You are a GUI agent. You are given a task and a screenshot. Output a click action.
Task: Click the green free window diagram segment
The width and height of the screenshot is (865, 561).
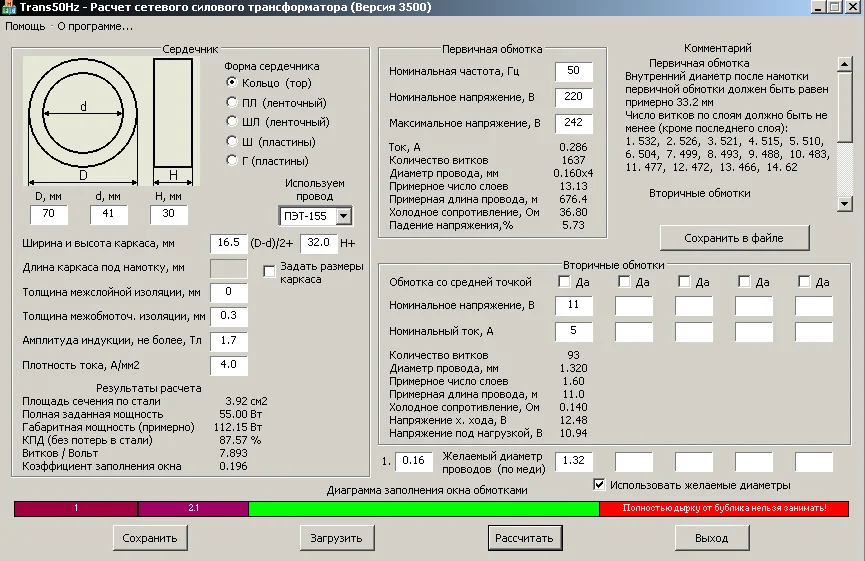(x=423, y=509)
